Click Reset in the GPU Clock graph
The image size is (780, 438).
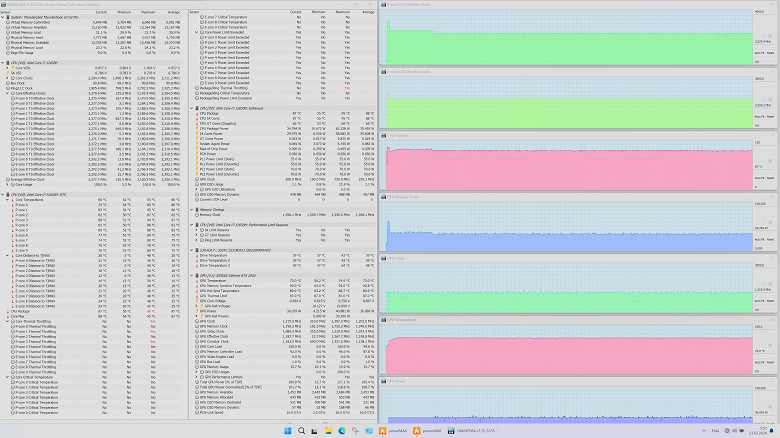coord(770,301)
